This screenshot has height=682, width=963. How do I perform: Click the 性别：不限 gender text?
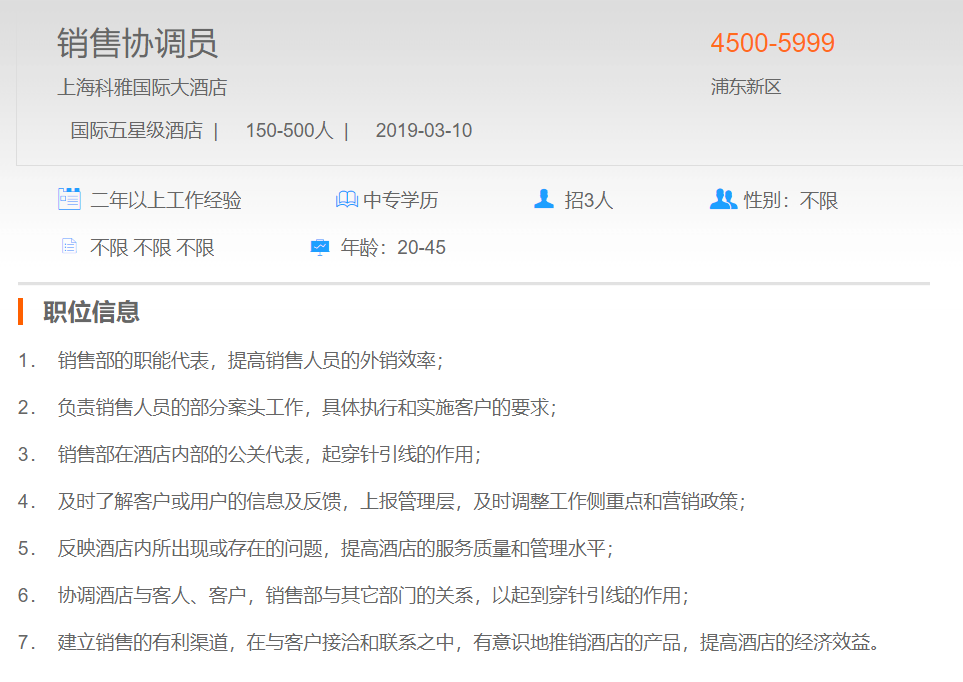point(790,200)
